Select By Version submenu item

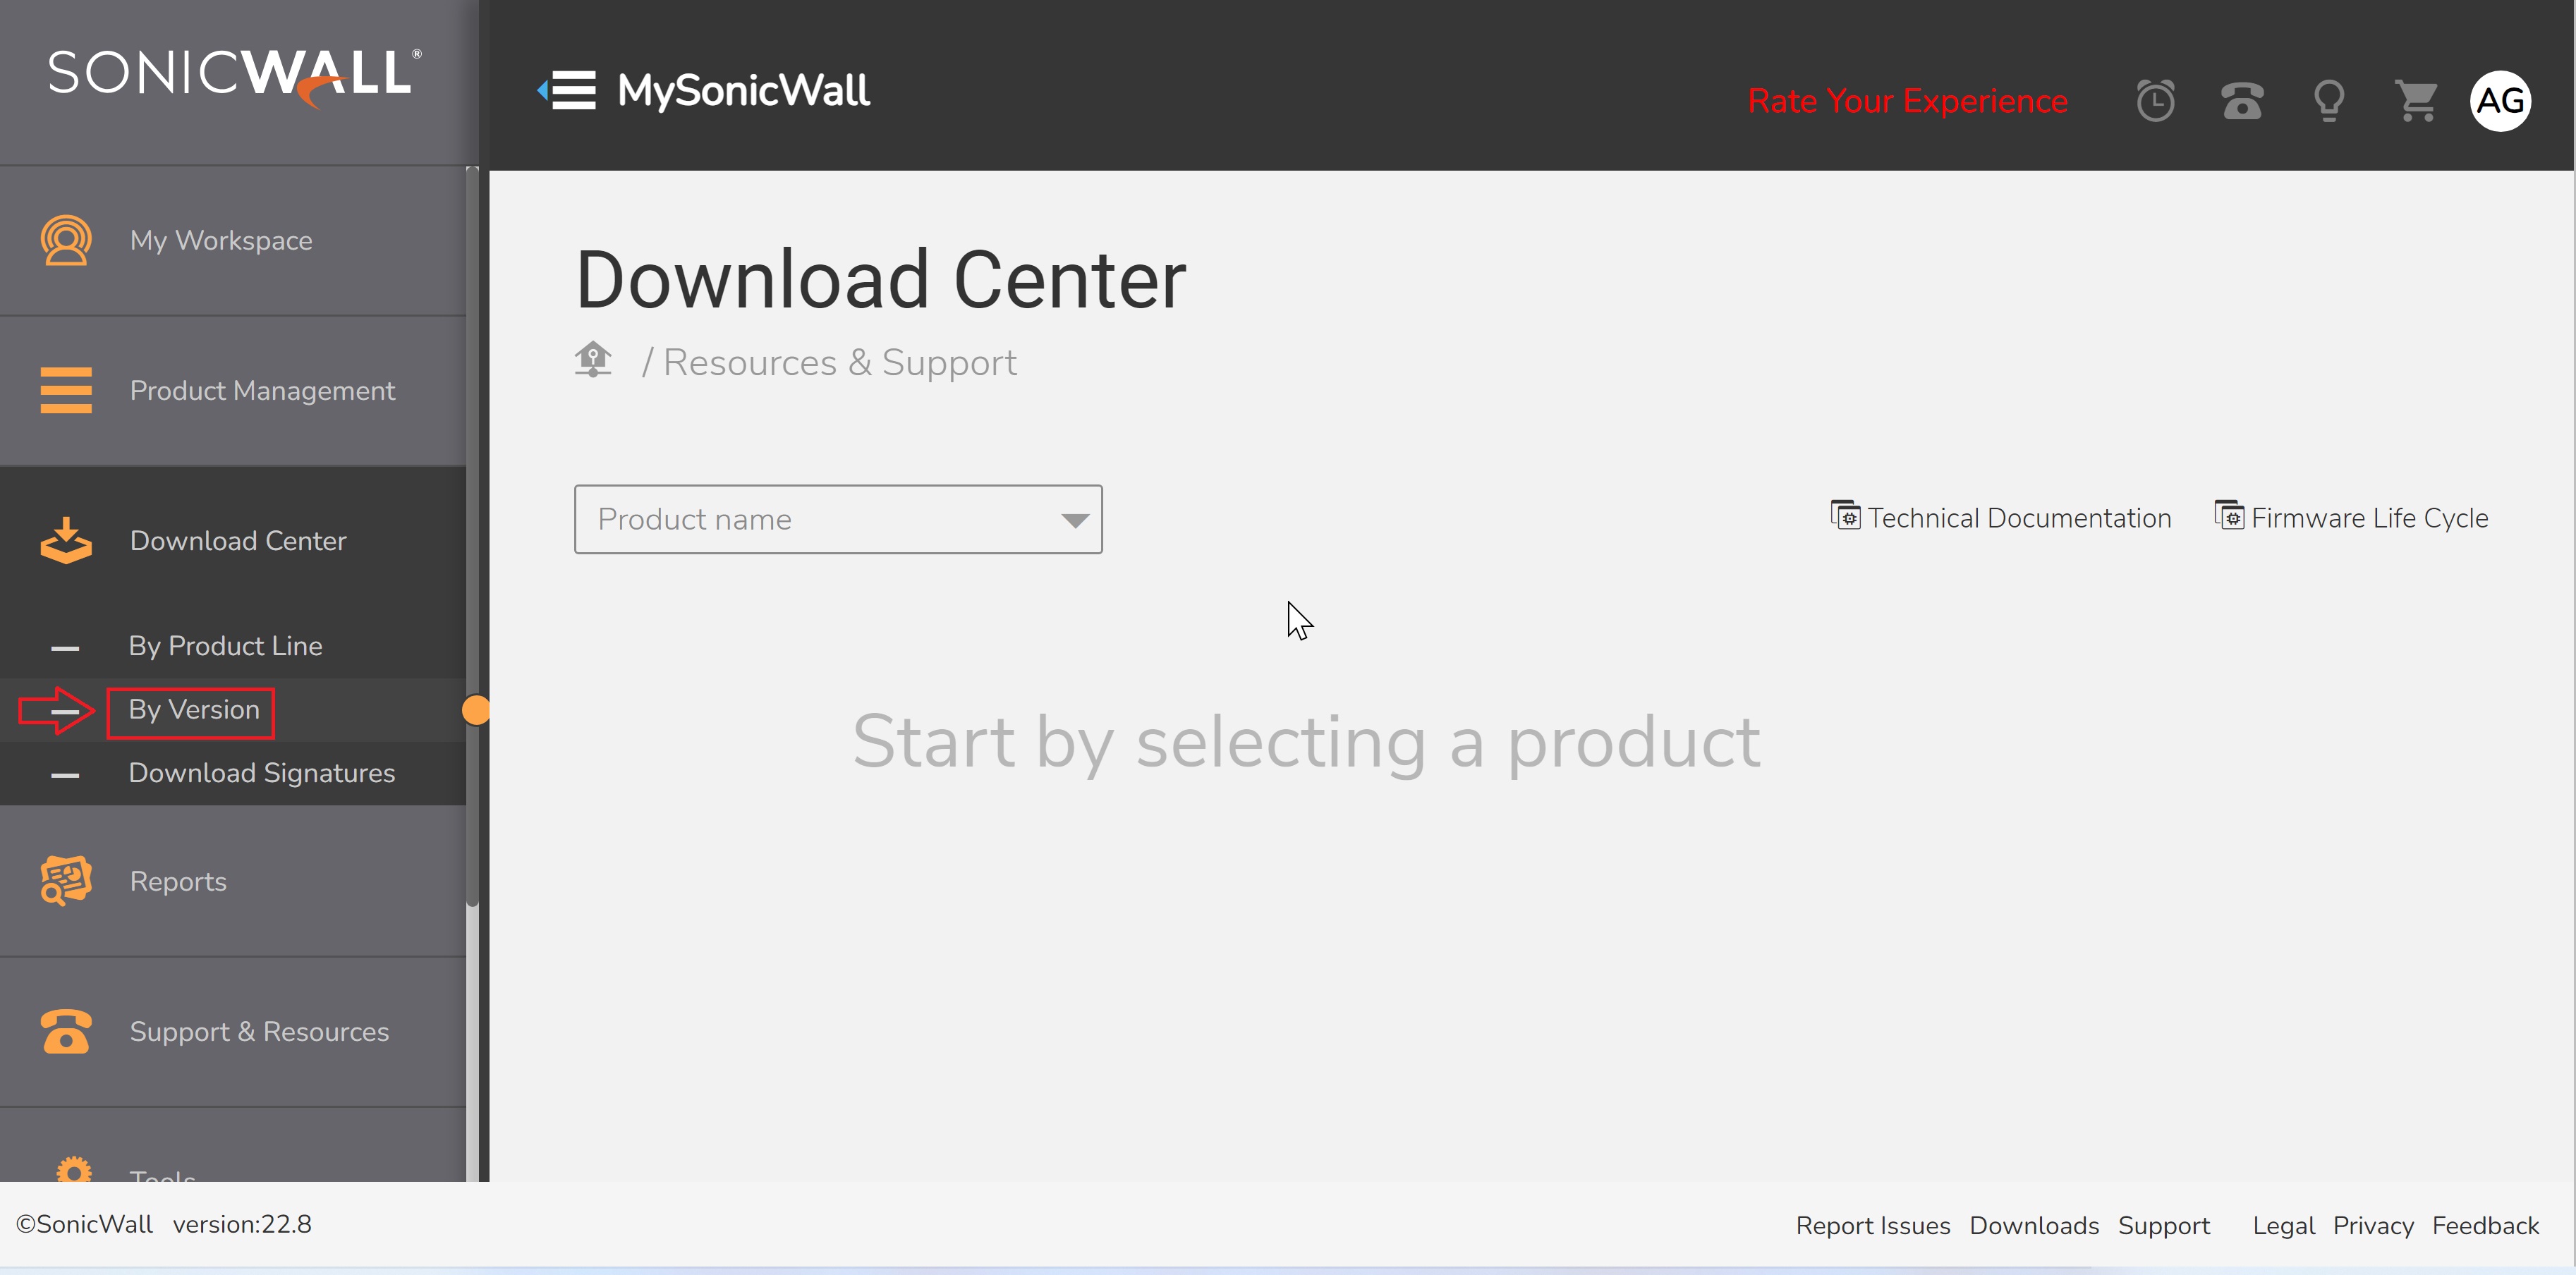233,710
